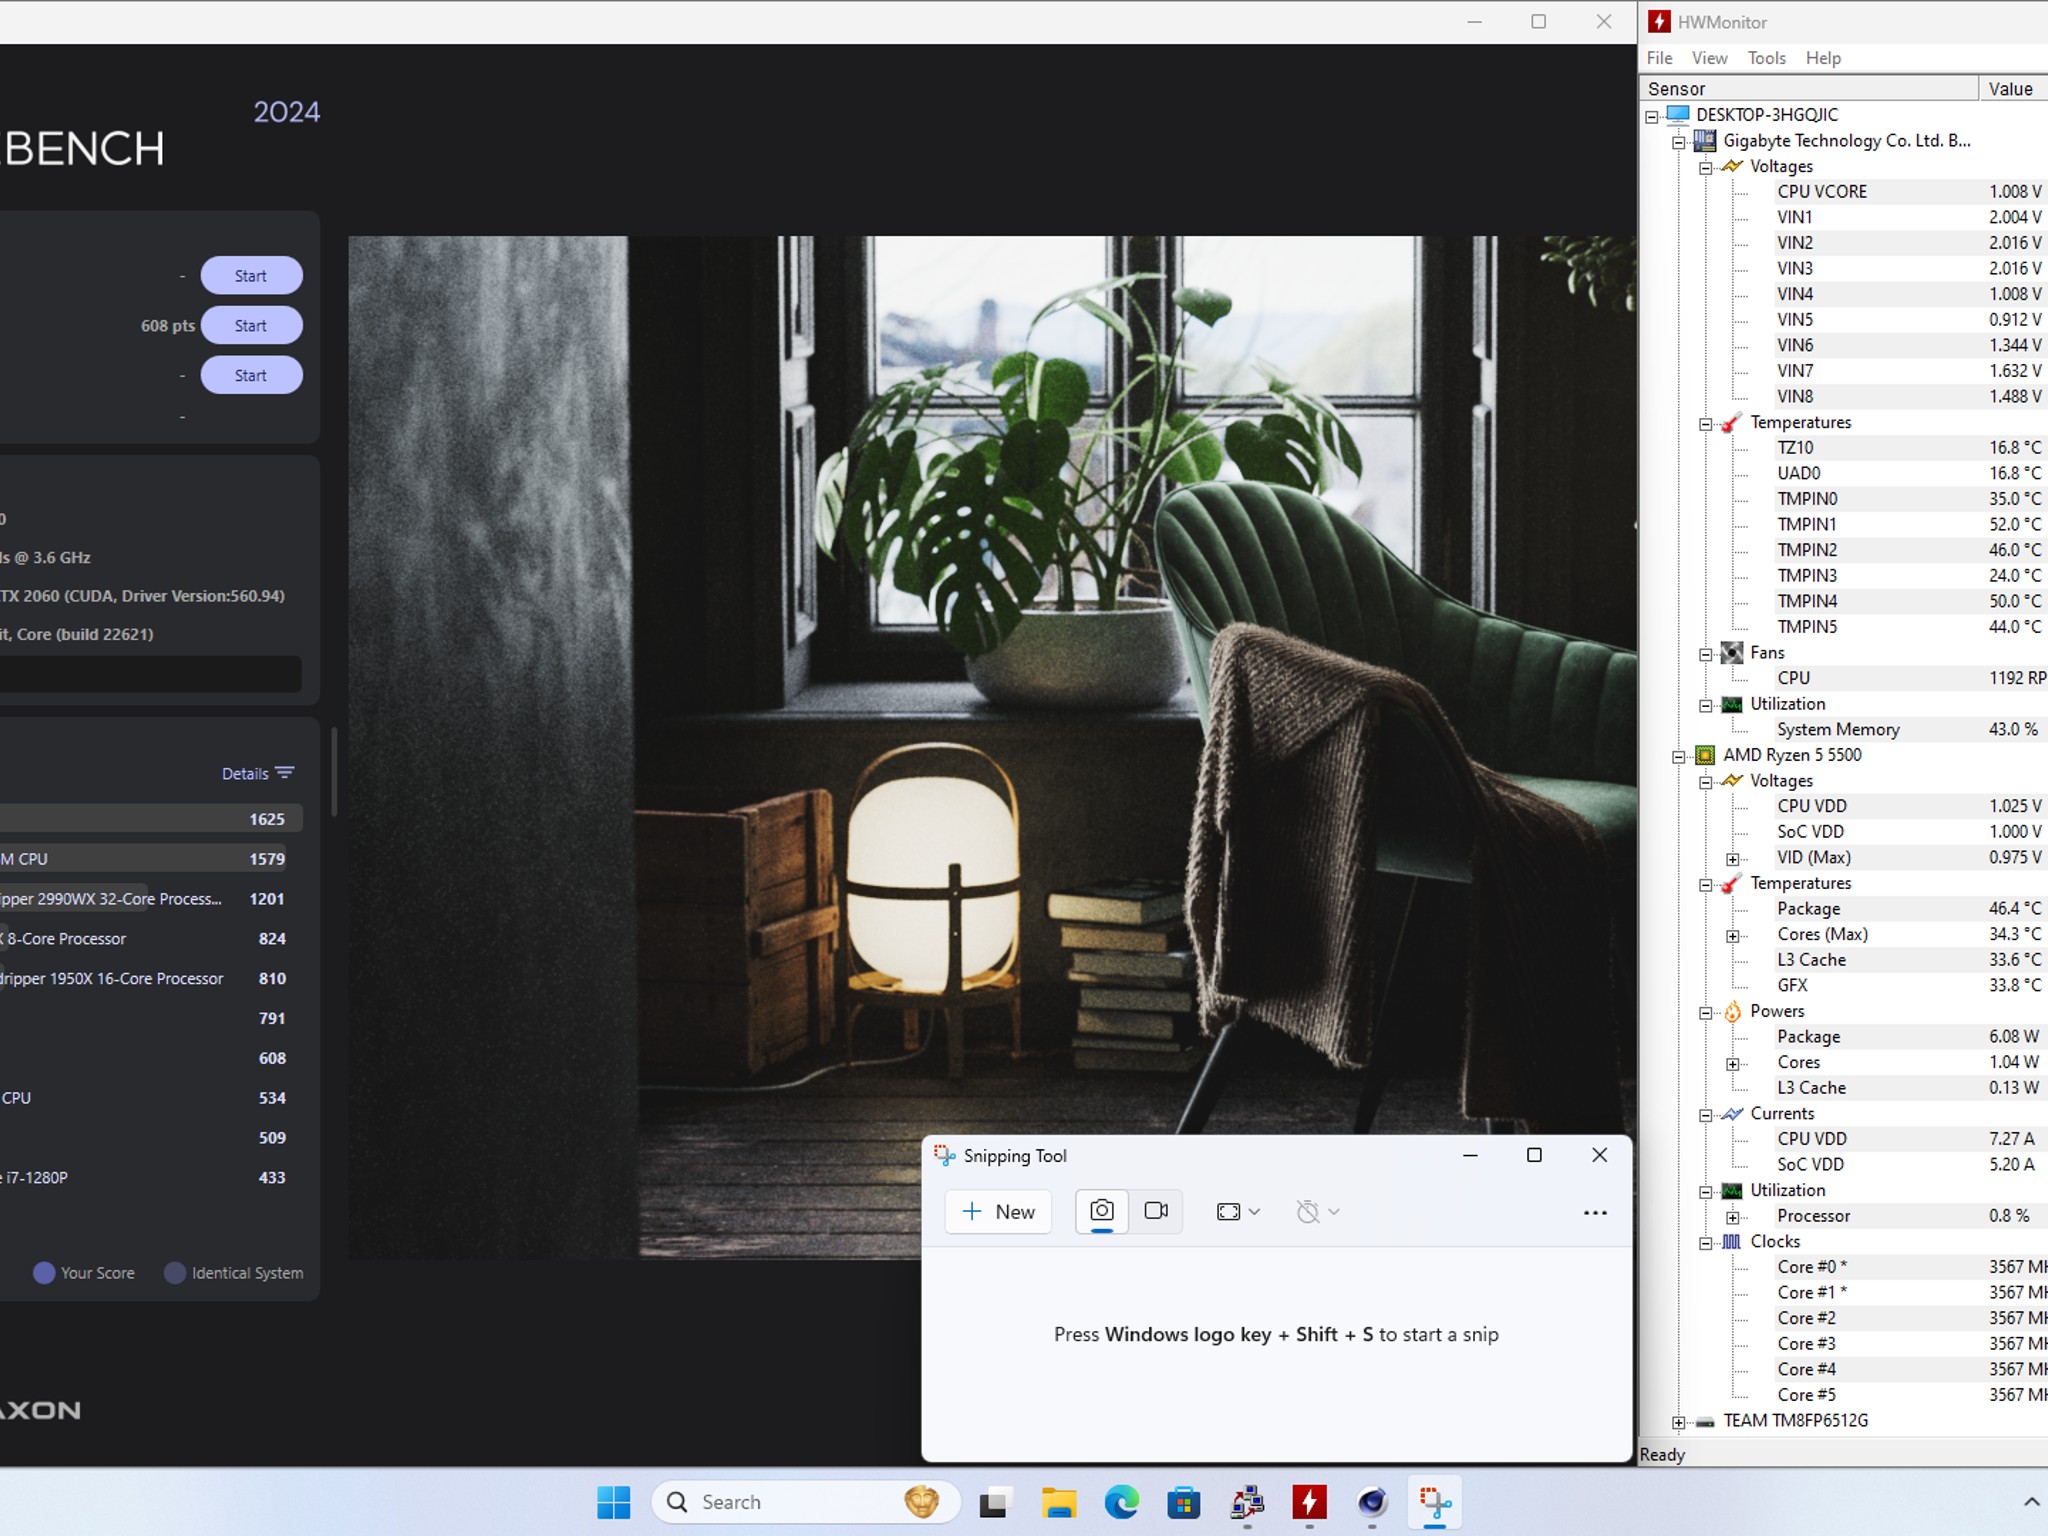
Task: Click the motherboard Temperatures thermometer icon
Action: (x=1732, y=423)
